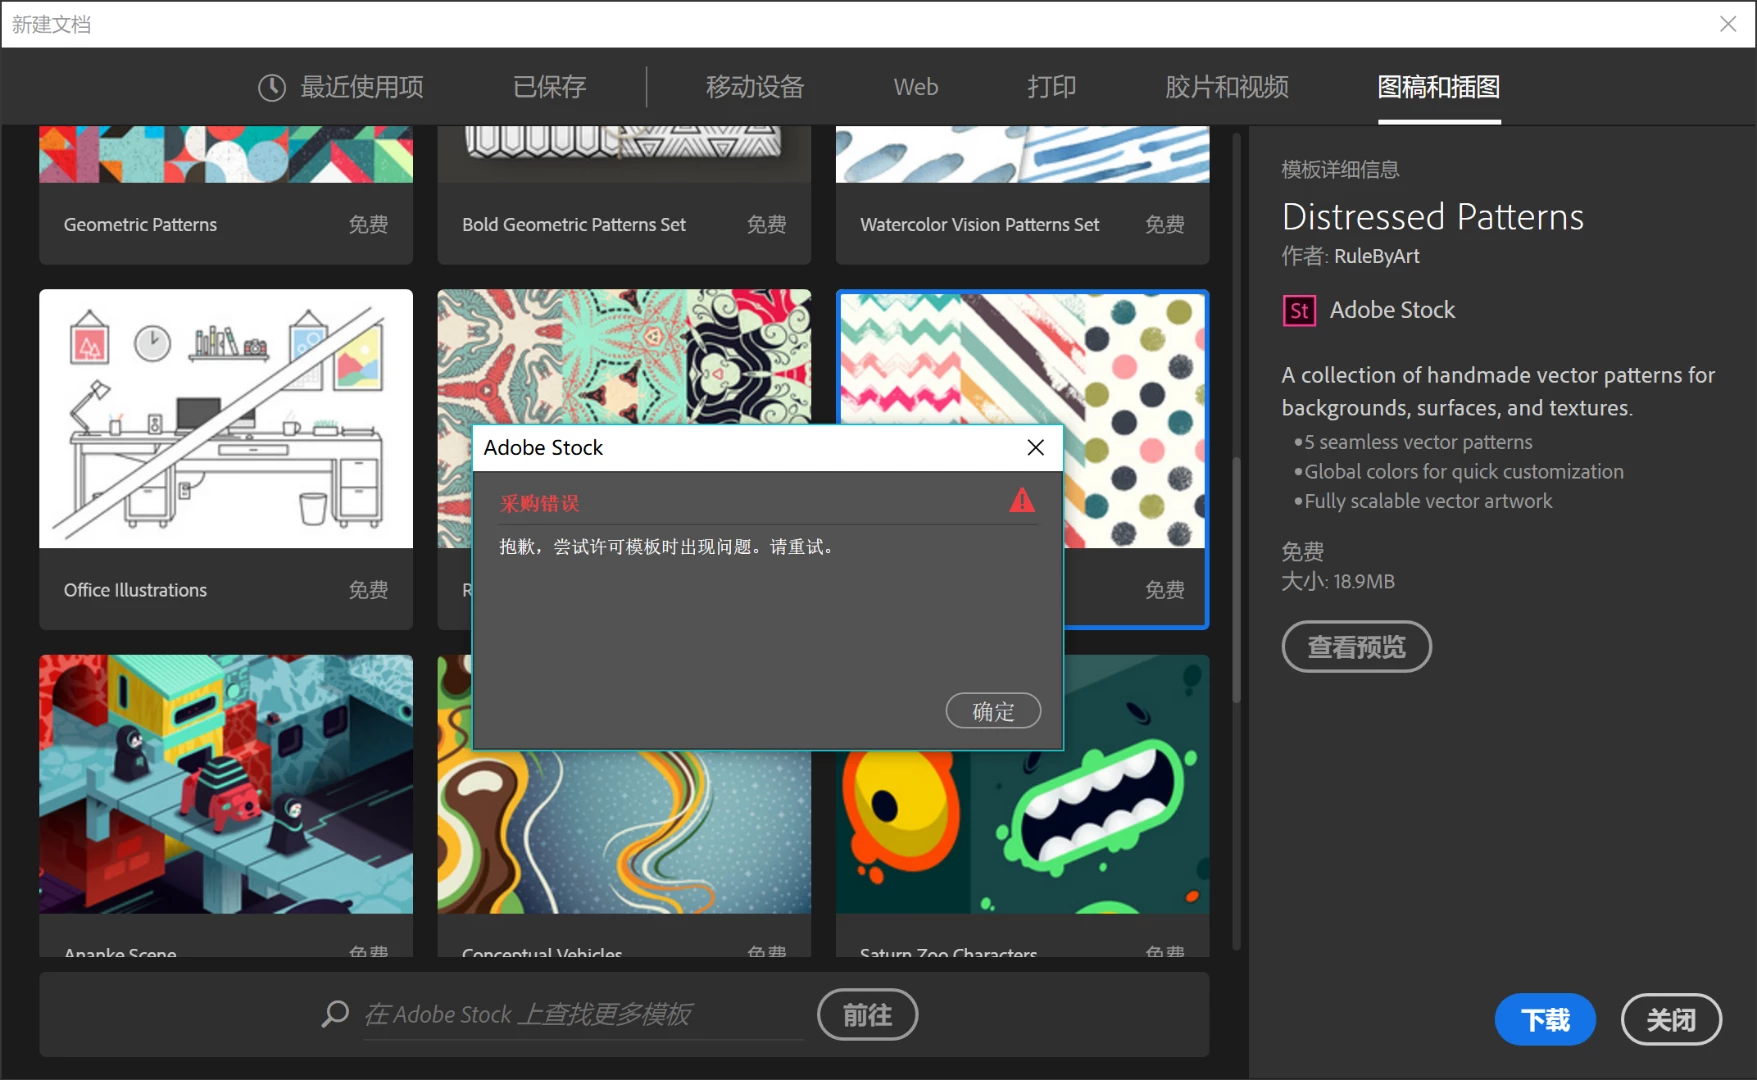The width and height of the screenshot is (1757, 1080).
Task: Click the author name RuleByArt
Action: [1376, 256]
